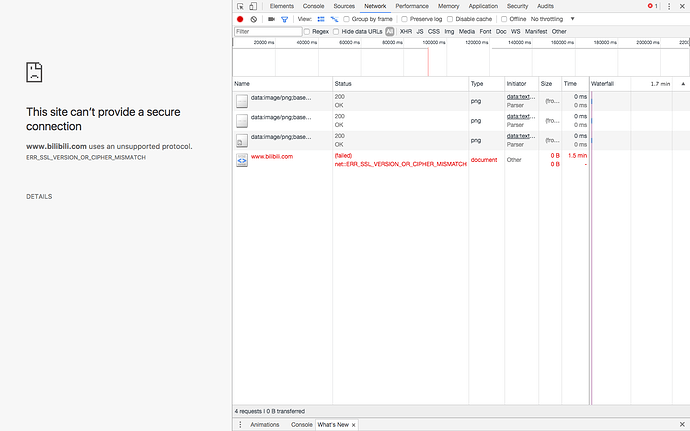Click 4 requests status bar summary
Viewport: 690px width, 431px height.
pyautogui.click(x=269, y=411)
